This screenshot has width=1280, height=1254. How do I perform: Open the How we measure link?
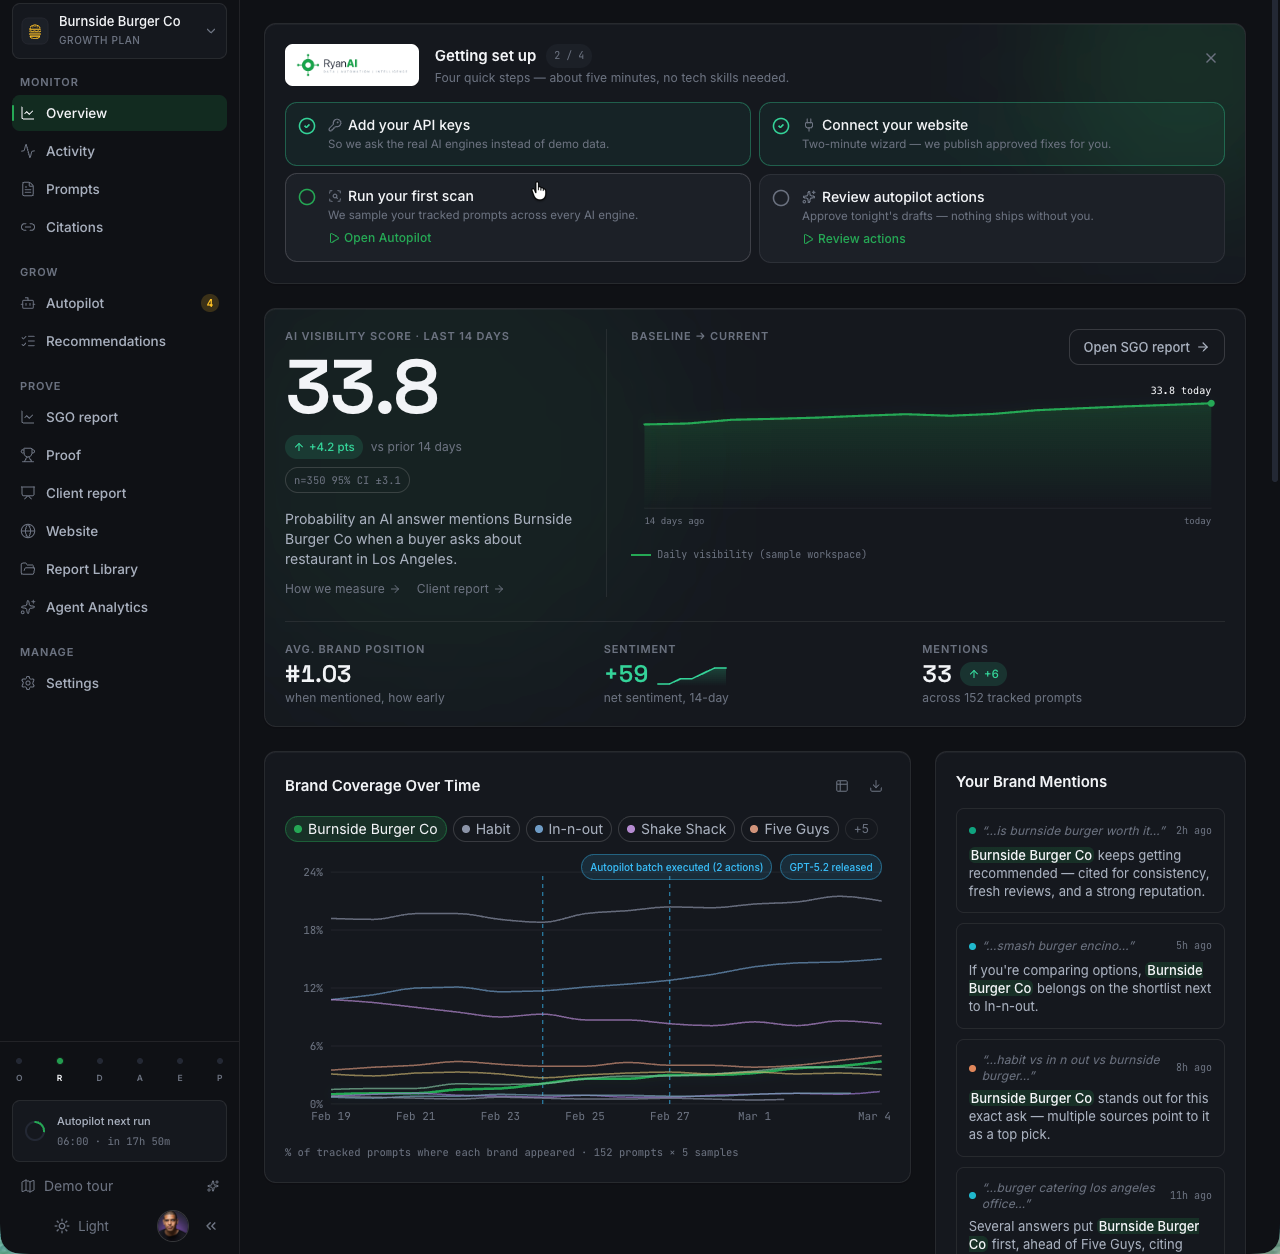[x=342, y=589]
